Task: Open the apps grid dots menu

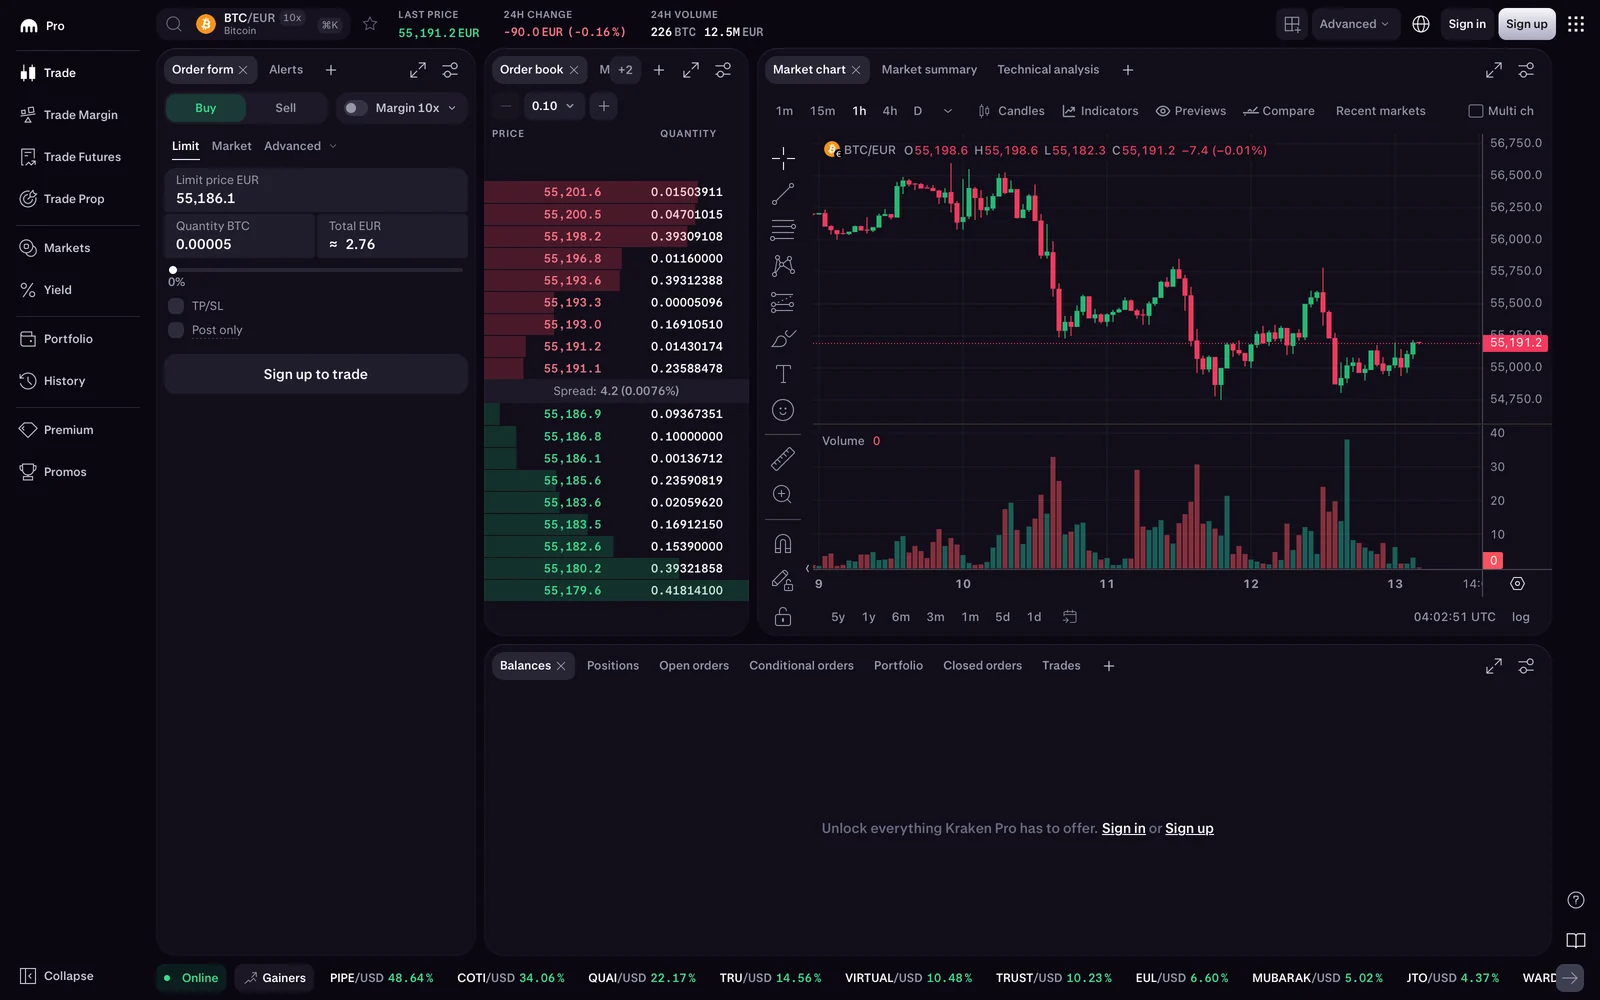Action: (1576, 24)
